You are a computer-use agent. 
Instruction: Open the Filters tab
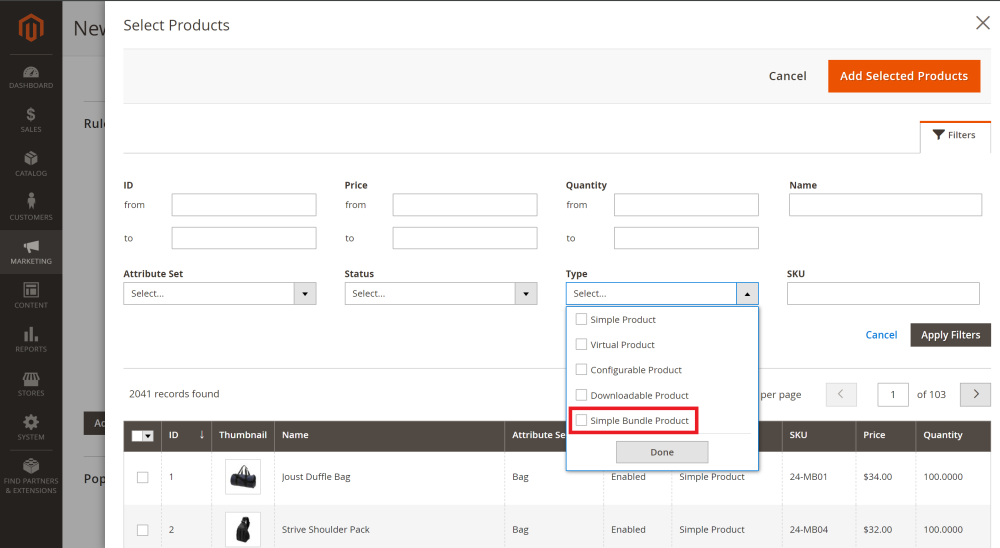click(x=955, y=135)
